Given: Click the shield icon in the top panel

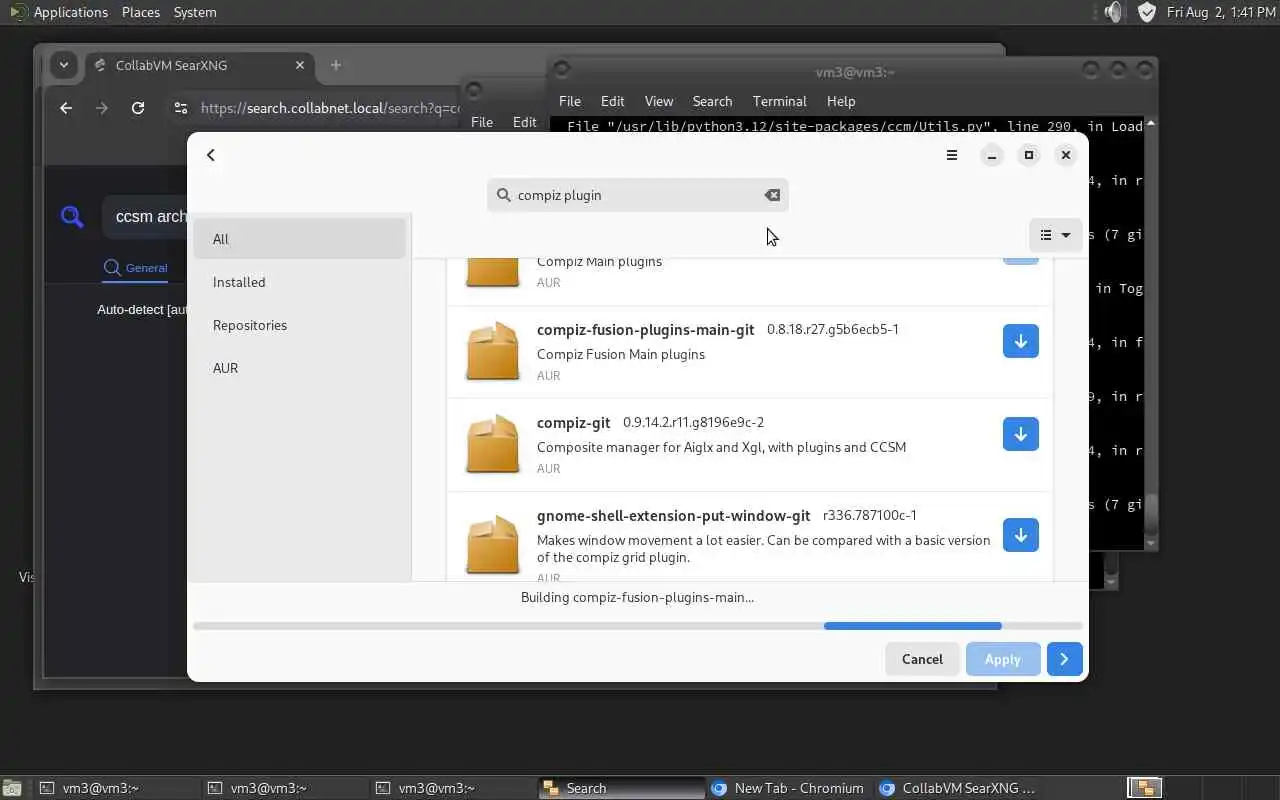Looking at the screenshot, I should 1147,12.
